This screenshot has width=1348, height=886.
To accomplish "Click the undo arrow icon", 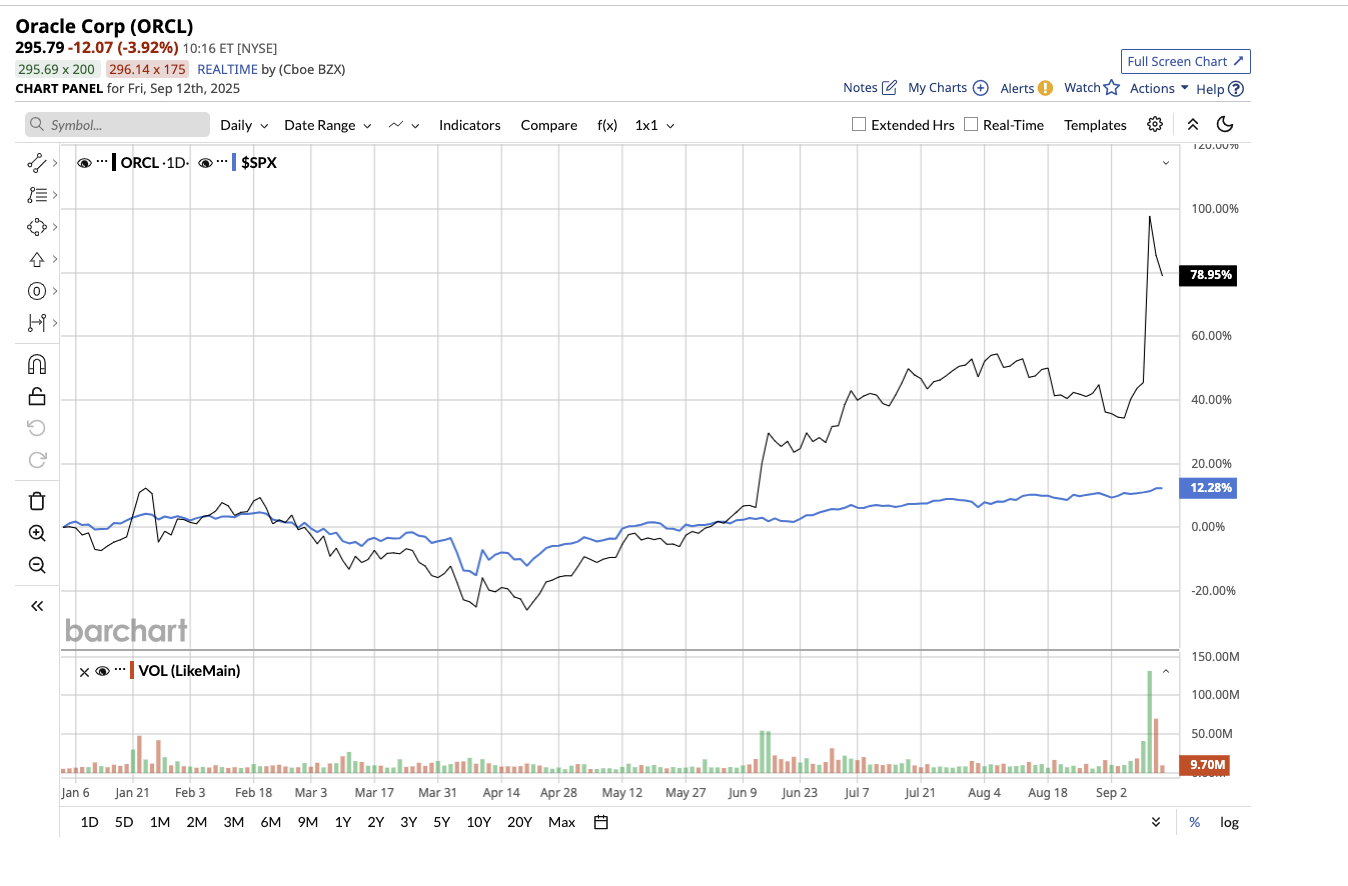I will coord(37,428).
